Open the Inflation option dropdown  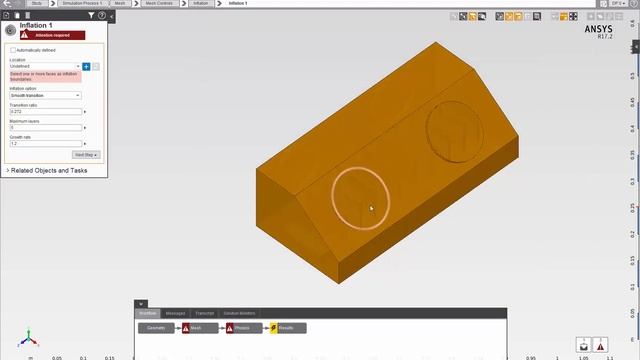(x=45, y=96)
